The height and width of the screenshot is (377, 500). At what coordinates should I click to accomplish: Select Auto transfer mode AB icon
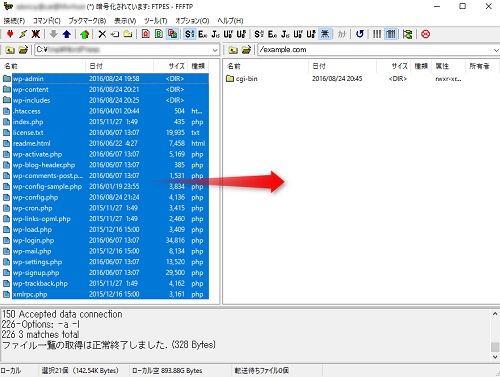click(x=172, y=34)
